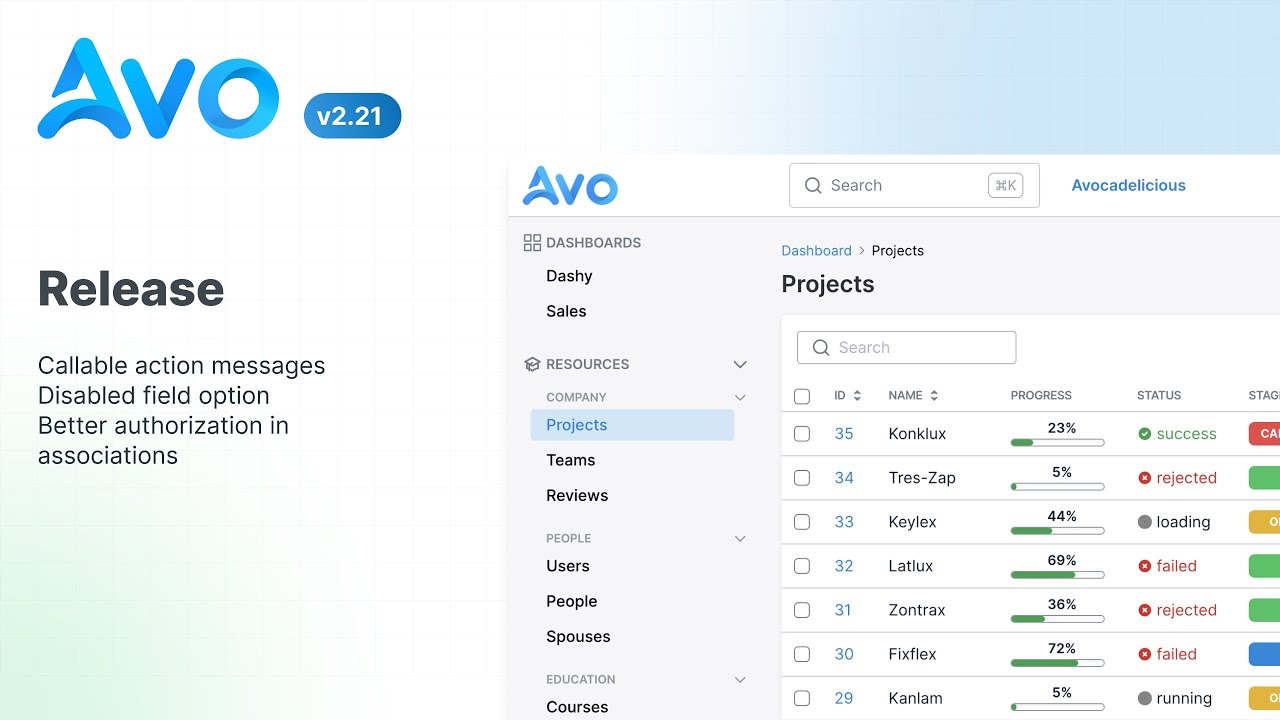Click the Projects table Search field
This screenshot has height=720, width=1280.
click(906, 348)
